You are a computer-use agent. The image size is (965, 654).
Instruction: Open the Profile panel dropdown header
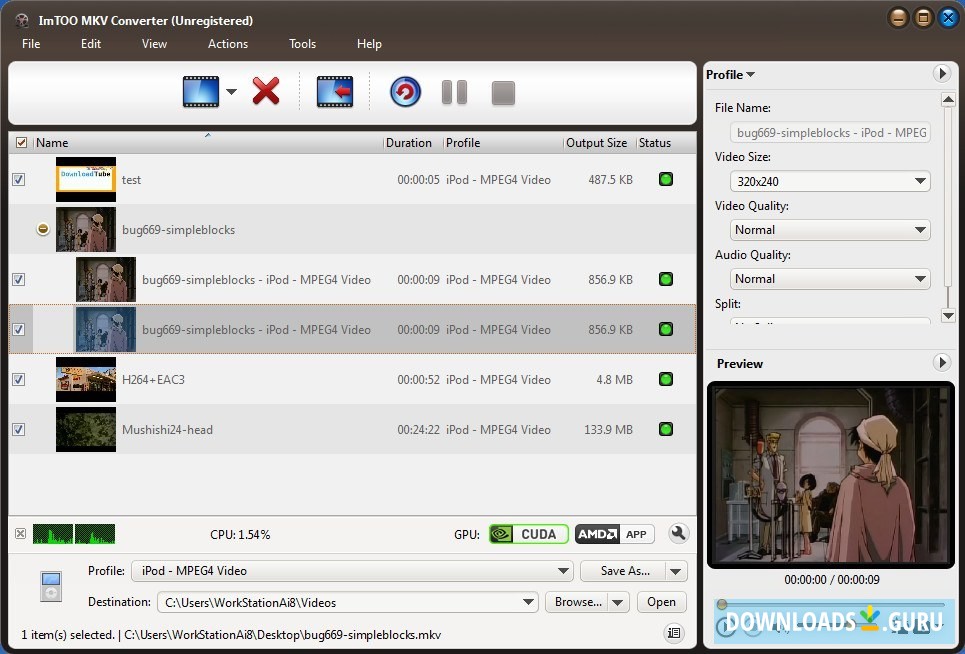click(x=731, y=75)
